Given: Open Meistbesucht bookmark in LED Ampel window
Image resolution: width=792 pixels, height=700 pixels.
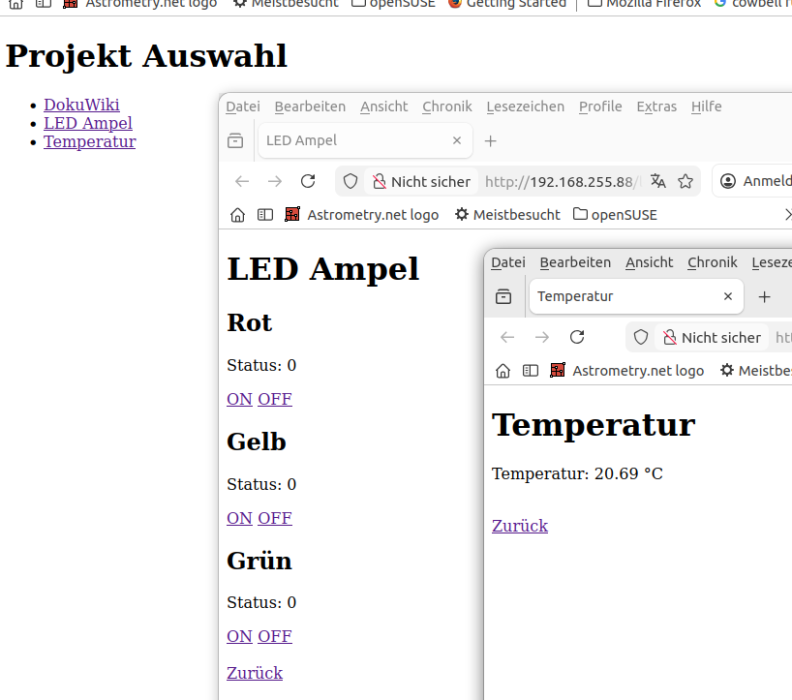Looking at the screenshot, I should point(508,215).
